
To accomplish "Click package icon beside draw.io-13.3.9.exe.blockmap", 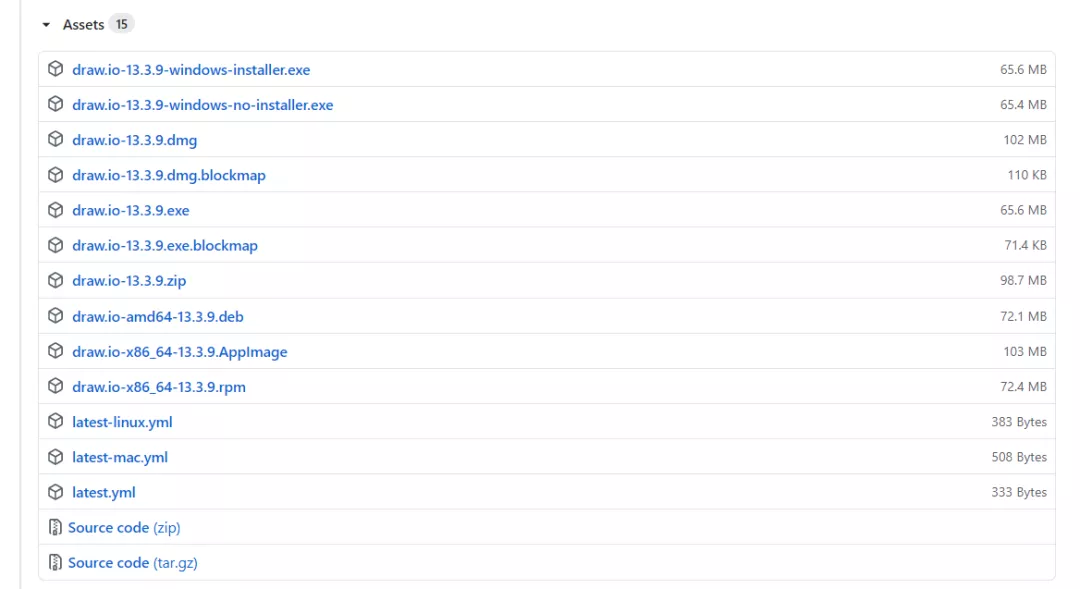I will click(56, 245).
